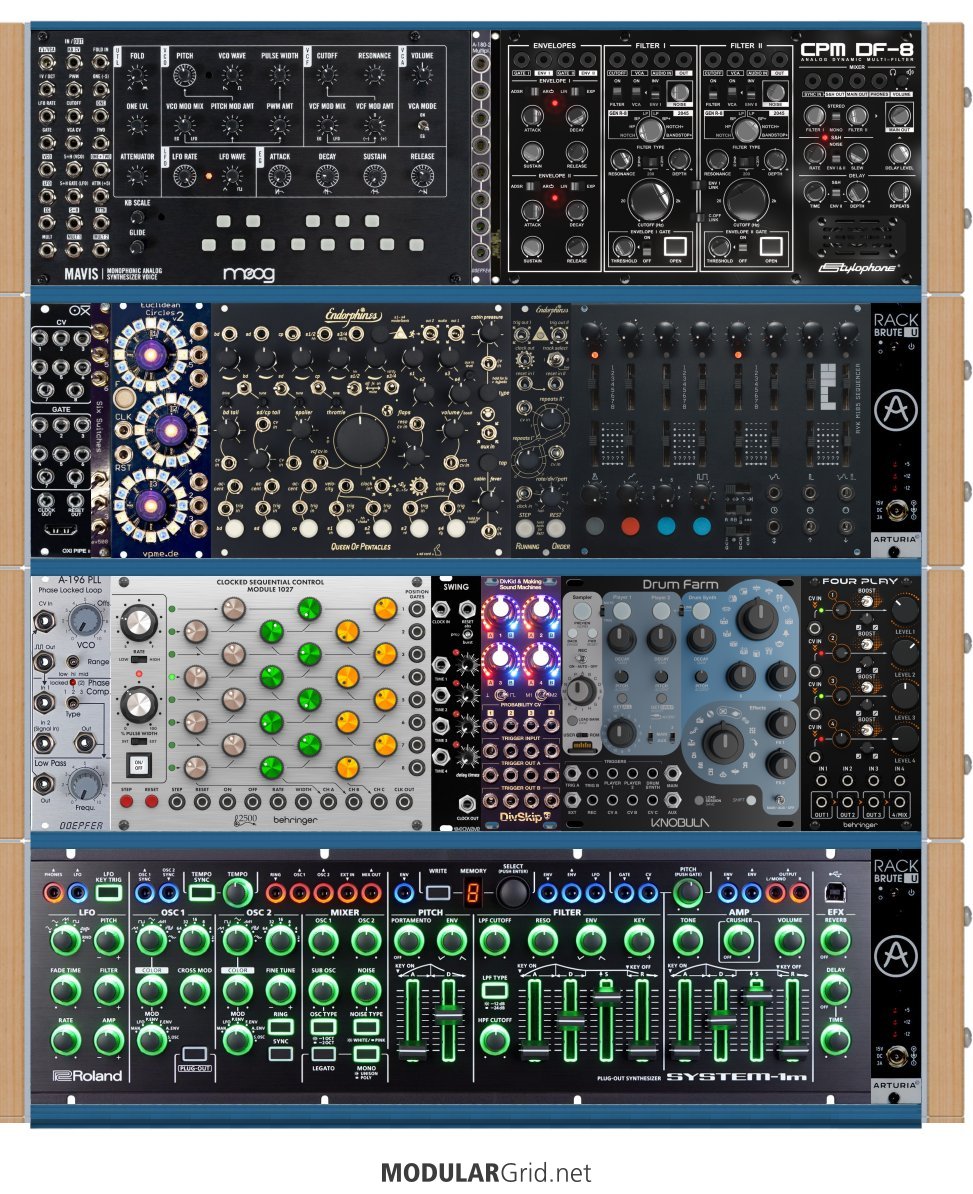
Task: Click the System-1m HPF CUTOFF knob
Action: click(495, 1039)
